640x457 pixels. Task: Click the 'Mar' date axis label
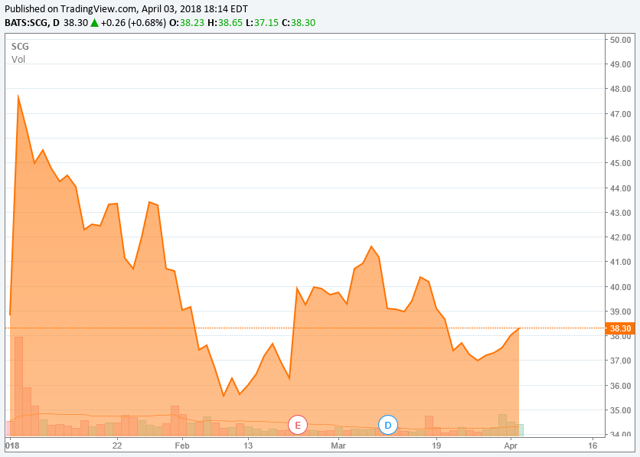pyautogui.click(x=338, y=445)
